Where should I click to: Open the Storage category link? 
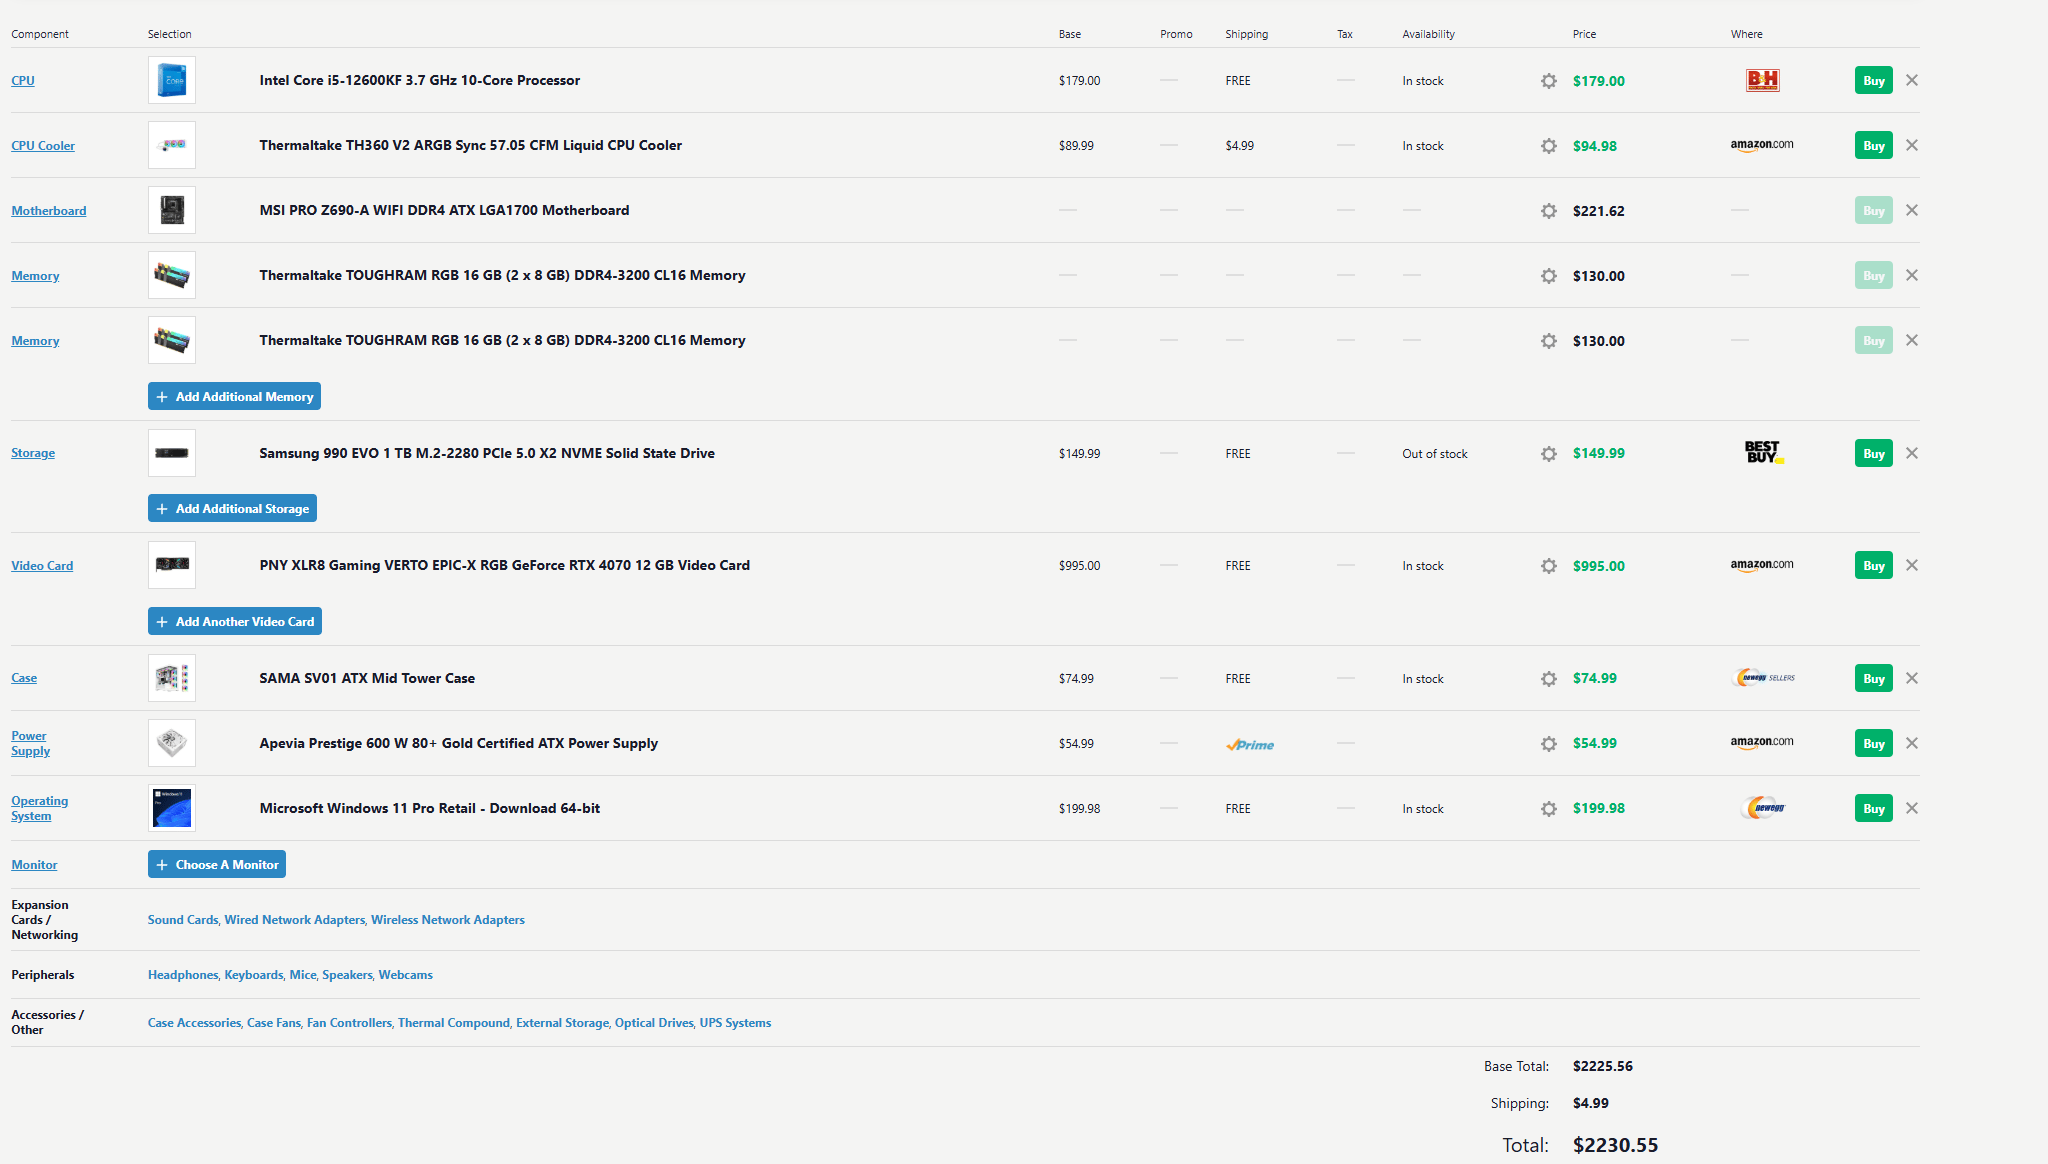pos(33,453)
